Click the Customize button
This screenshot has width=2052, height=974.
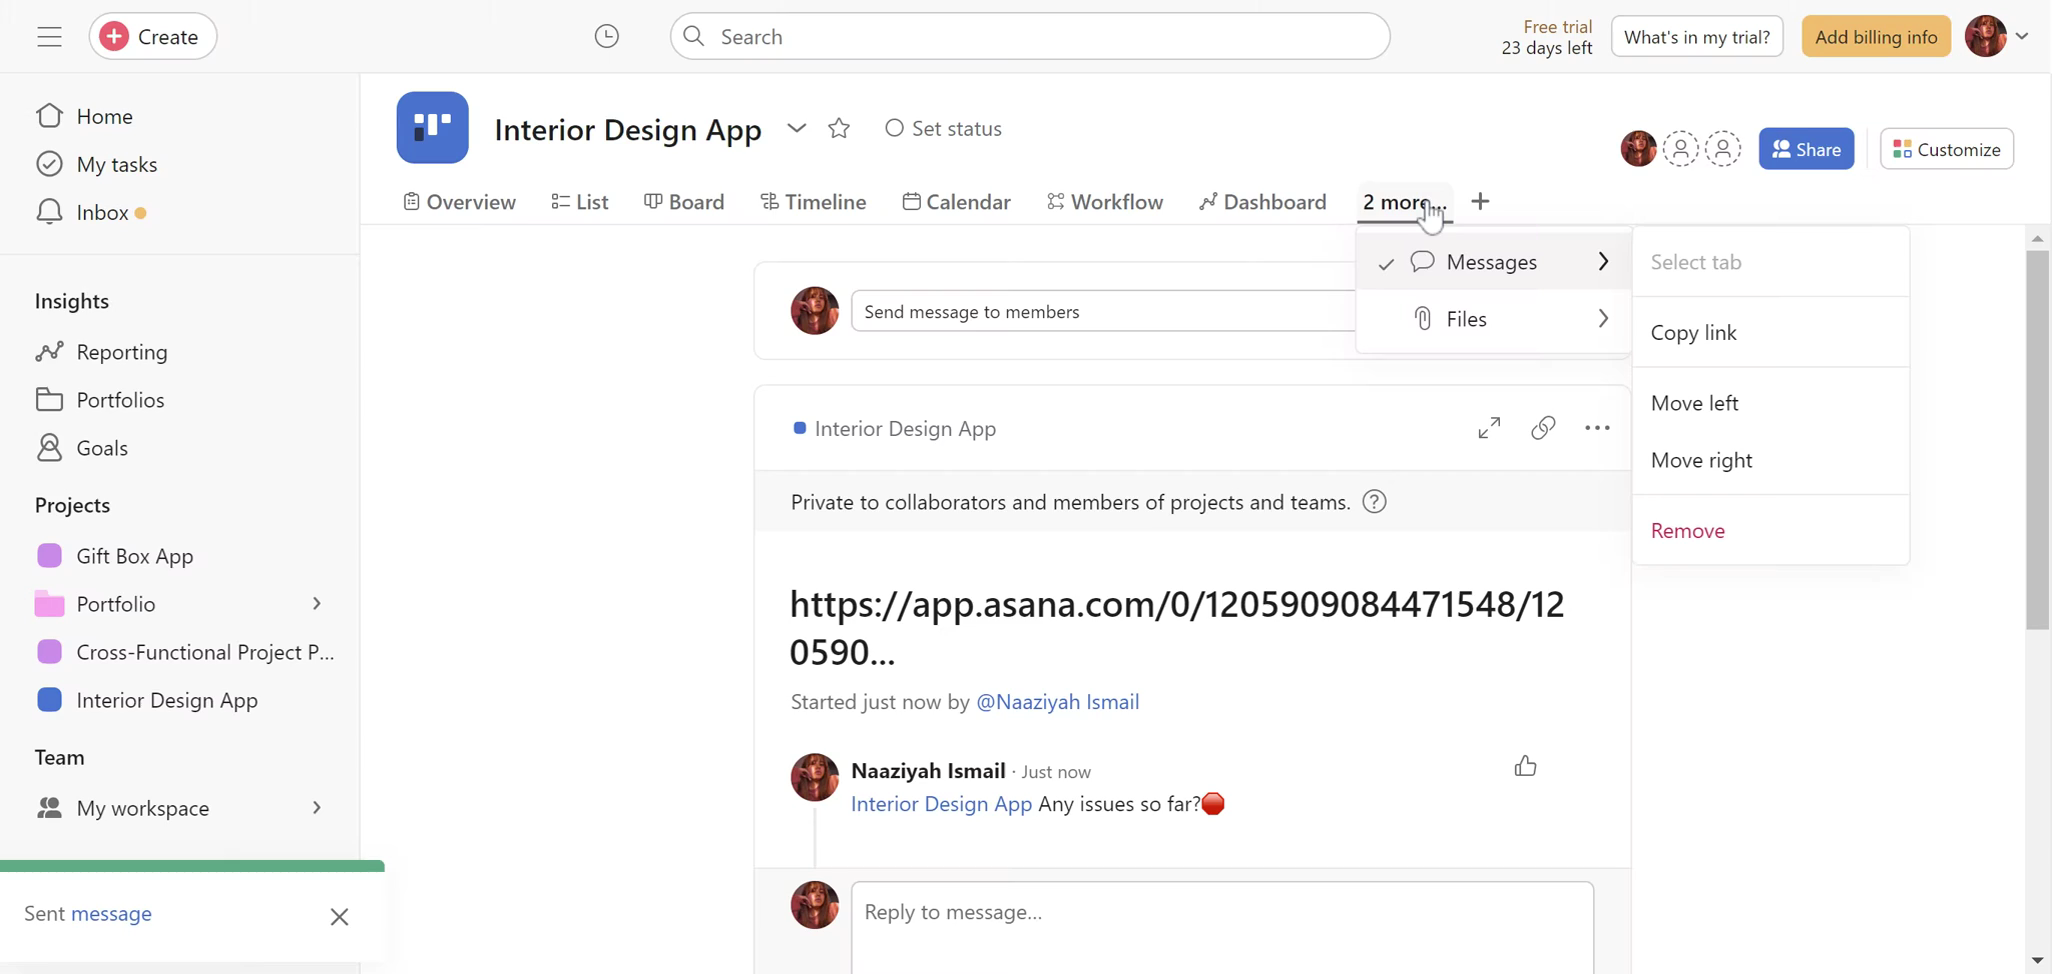[1946, 149]
